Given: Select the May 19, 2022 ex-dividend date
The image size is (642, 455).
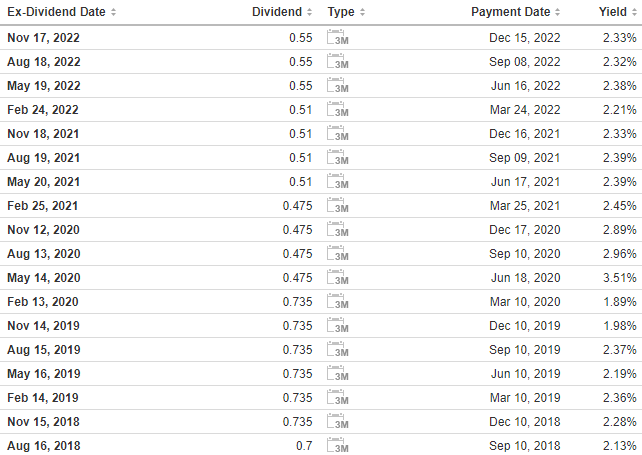Looking at the screenshot, I should click(x=44, y=86).
